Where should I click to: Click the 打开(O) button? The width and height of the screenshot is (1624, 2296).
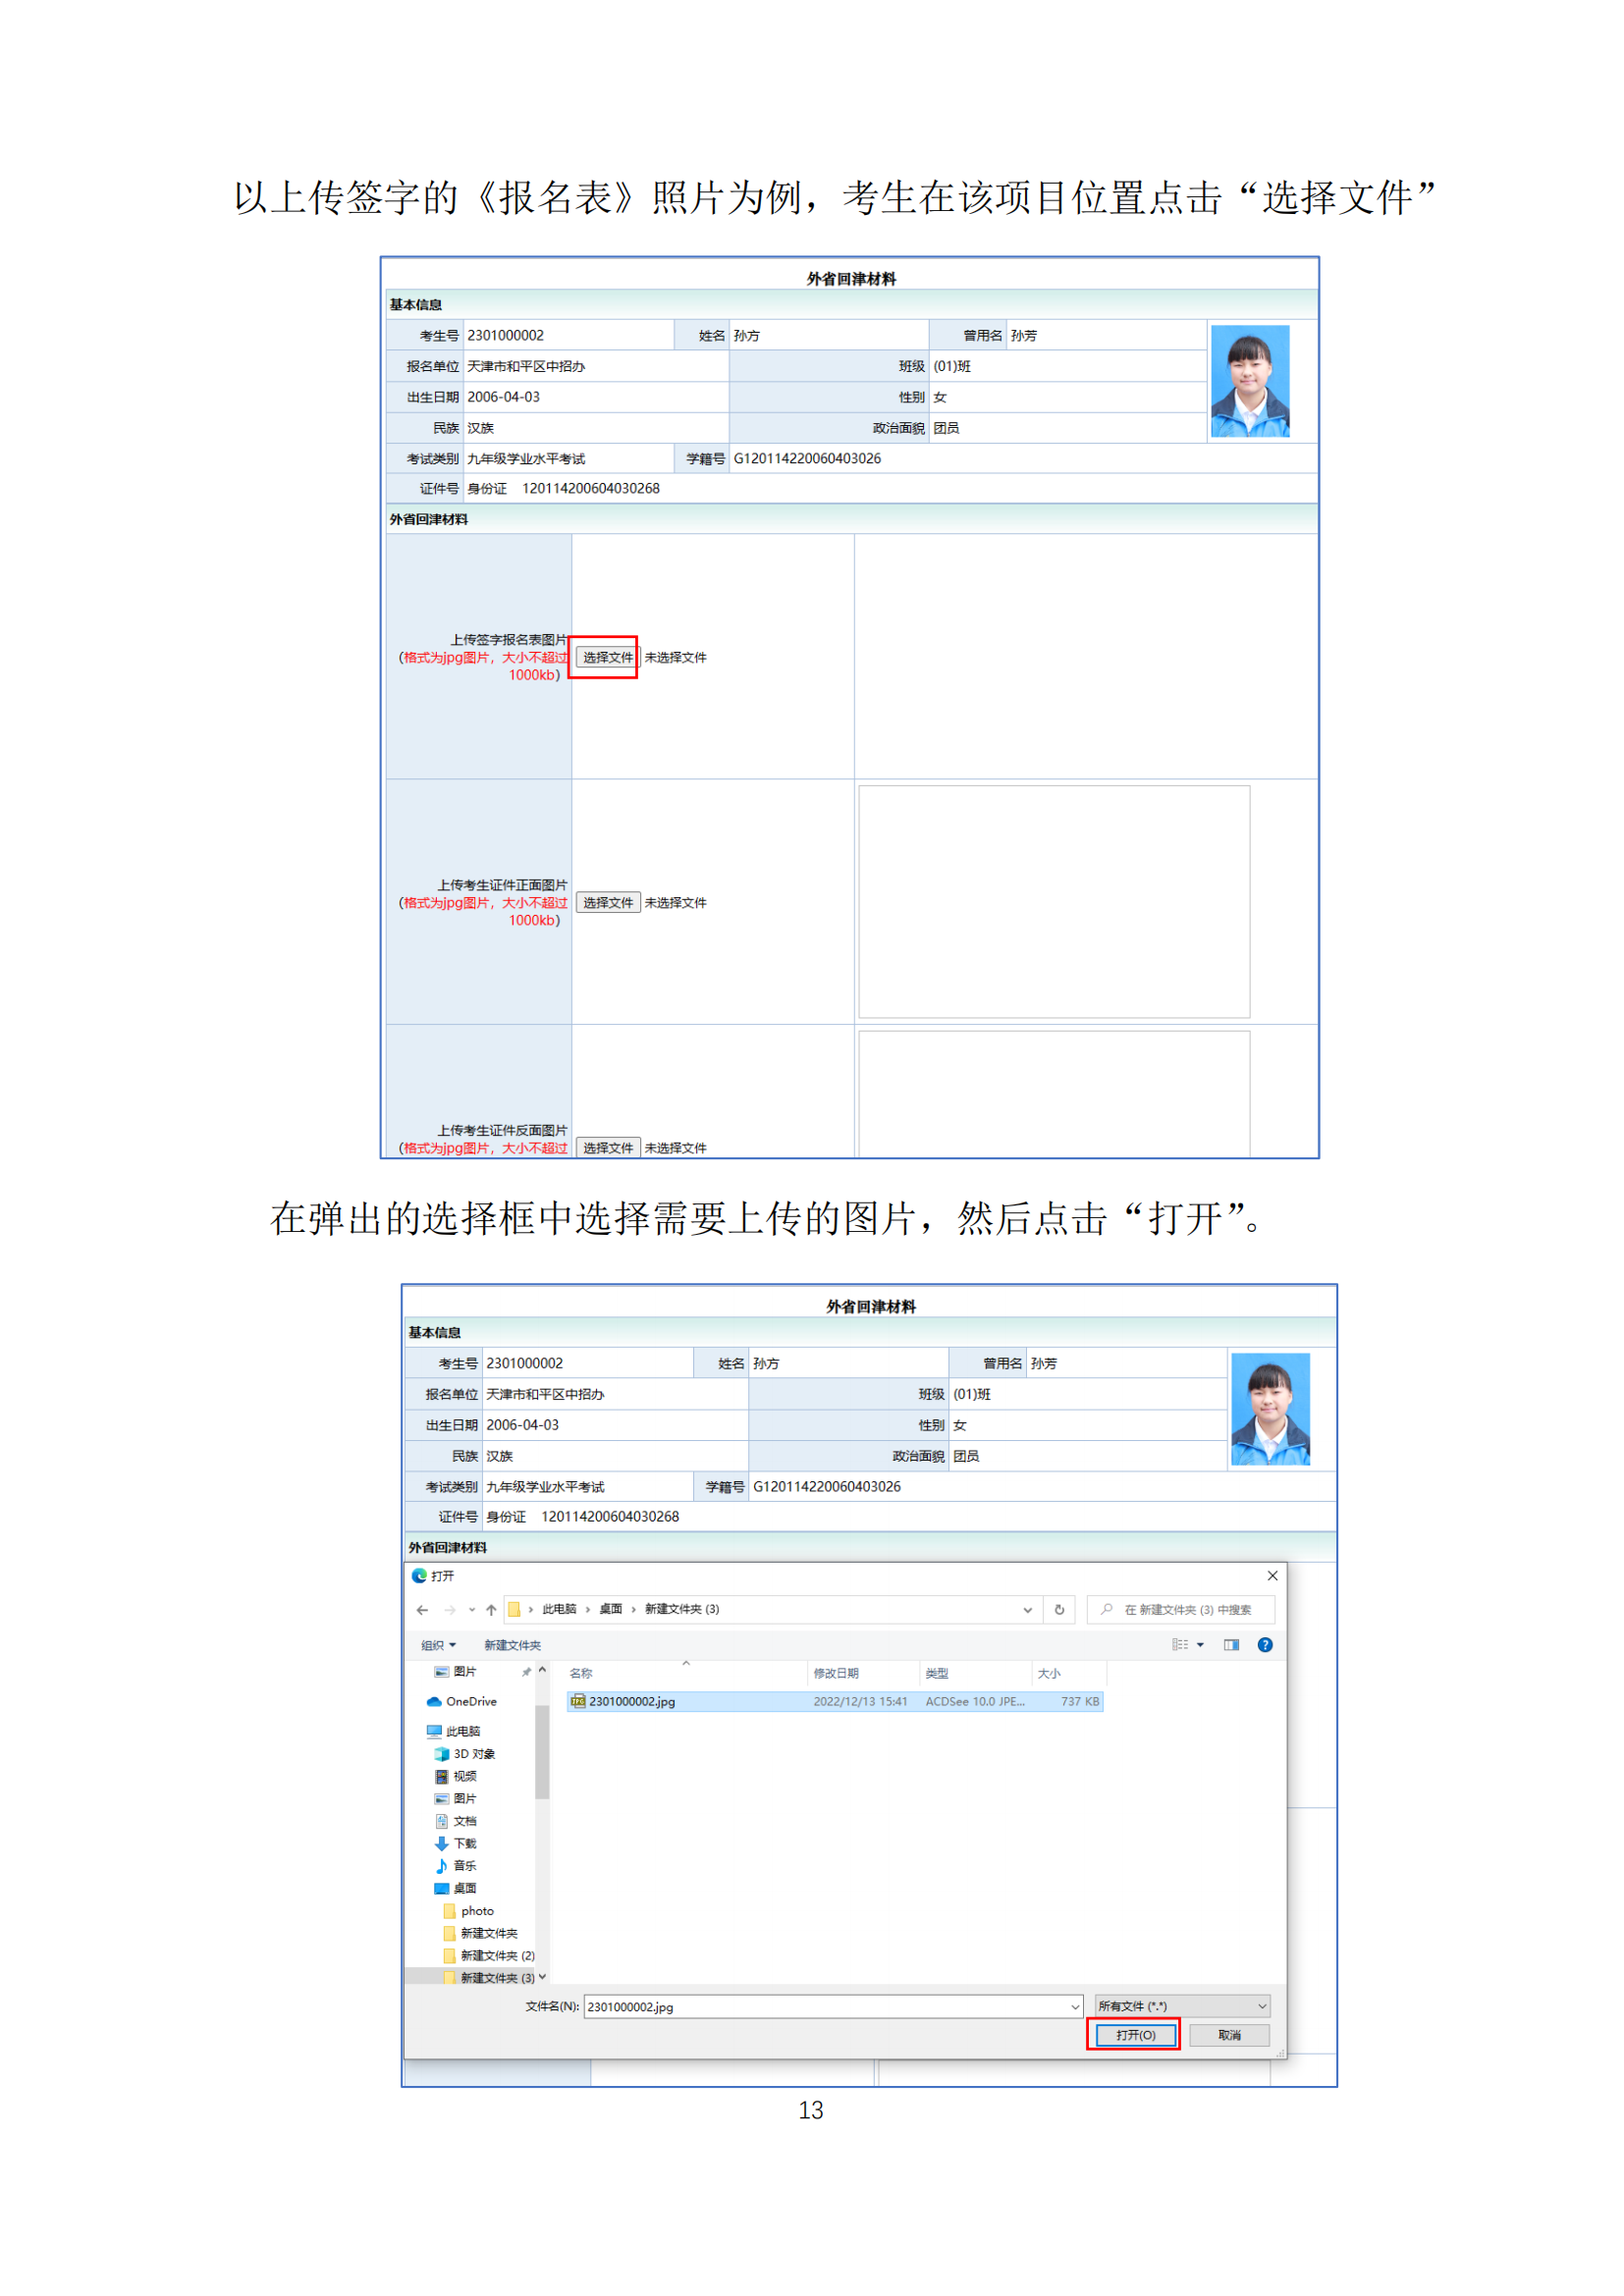pos(1135,2035)
